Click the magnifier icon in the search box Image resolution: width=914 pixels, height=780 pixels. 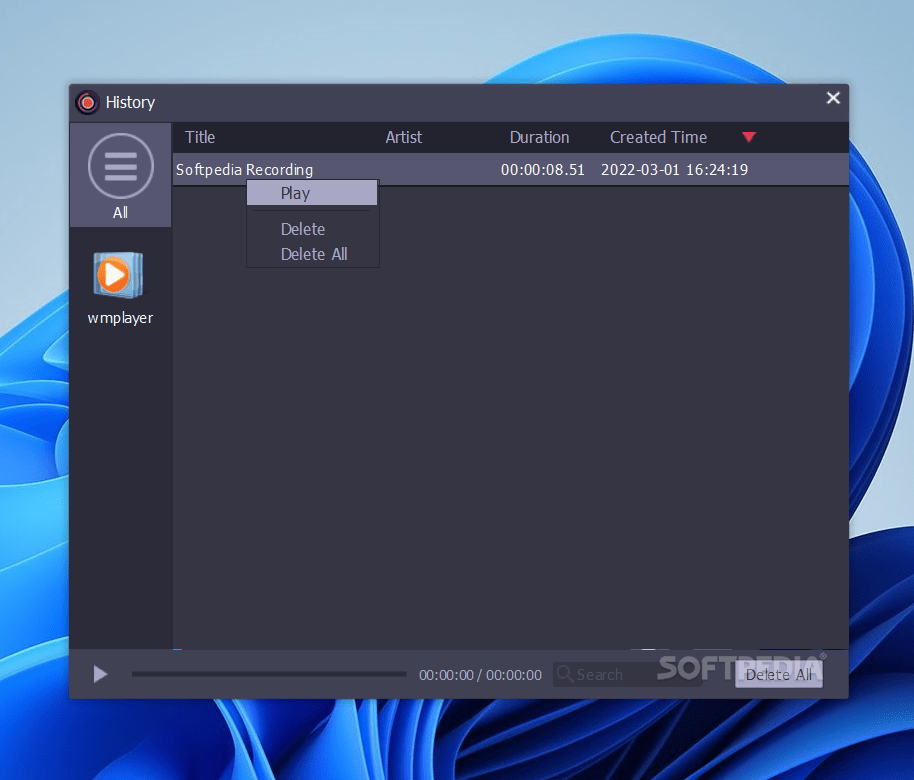pos(566,674)
